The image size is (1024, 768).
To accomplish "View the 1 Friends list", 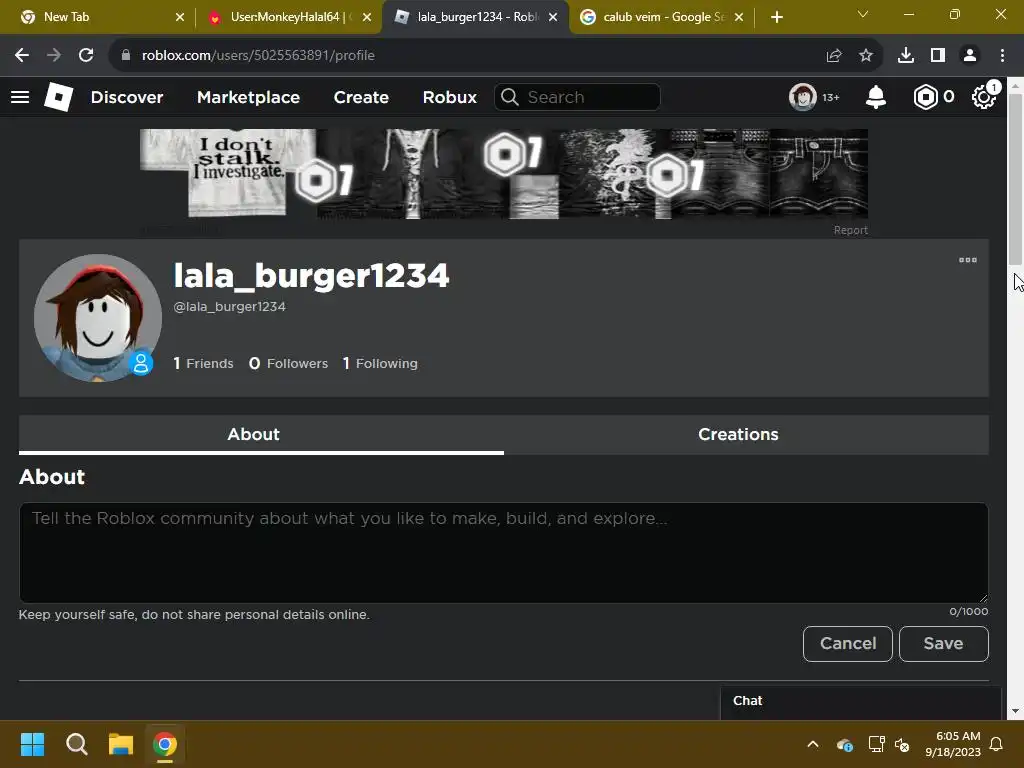I will pos(203,363).
